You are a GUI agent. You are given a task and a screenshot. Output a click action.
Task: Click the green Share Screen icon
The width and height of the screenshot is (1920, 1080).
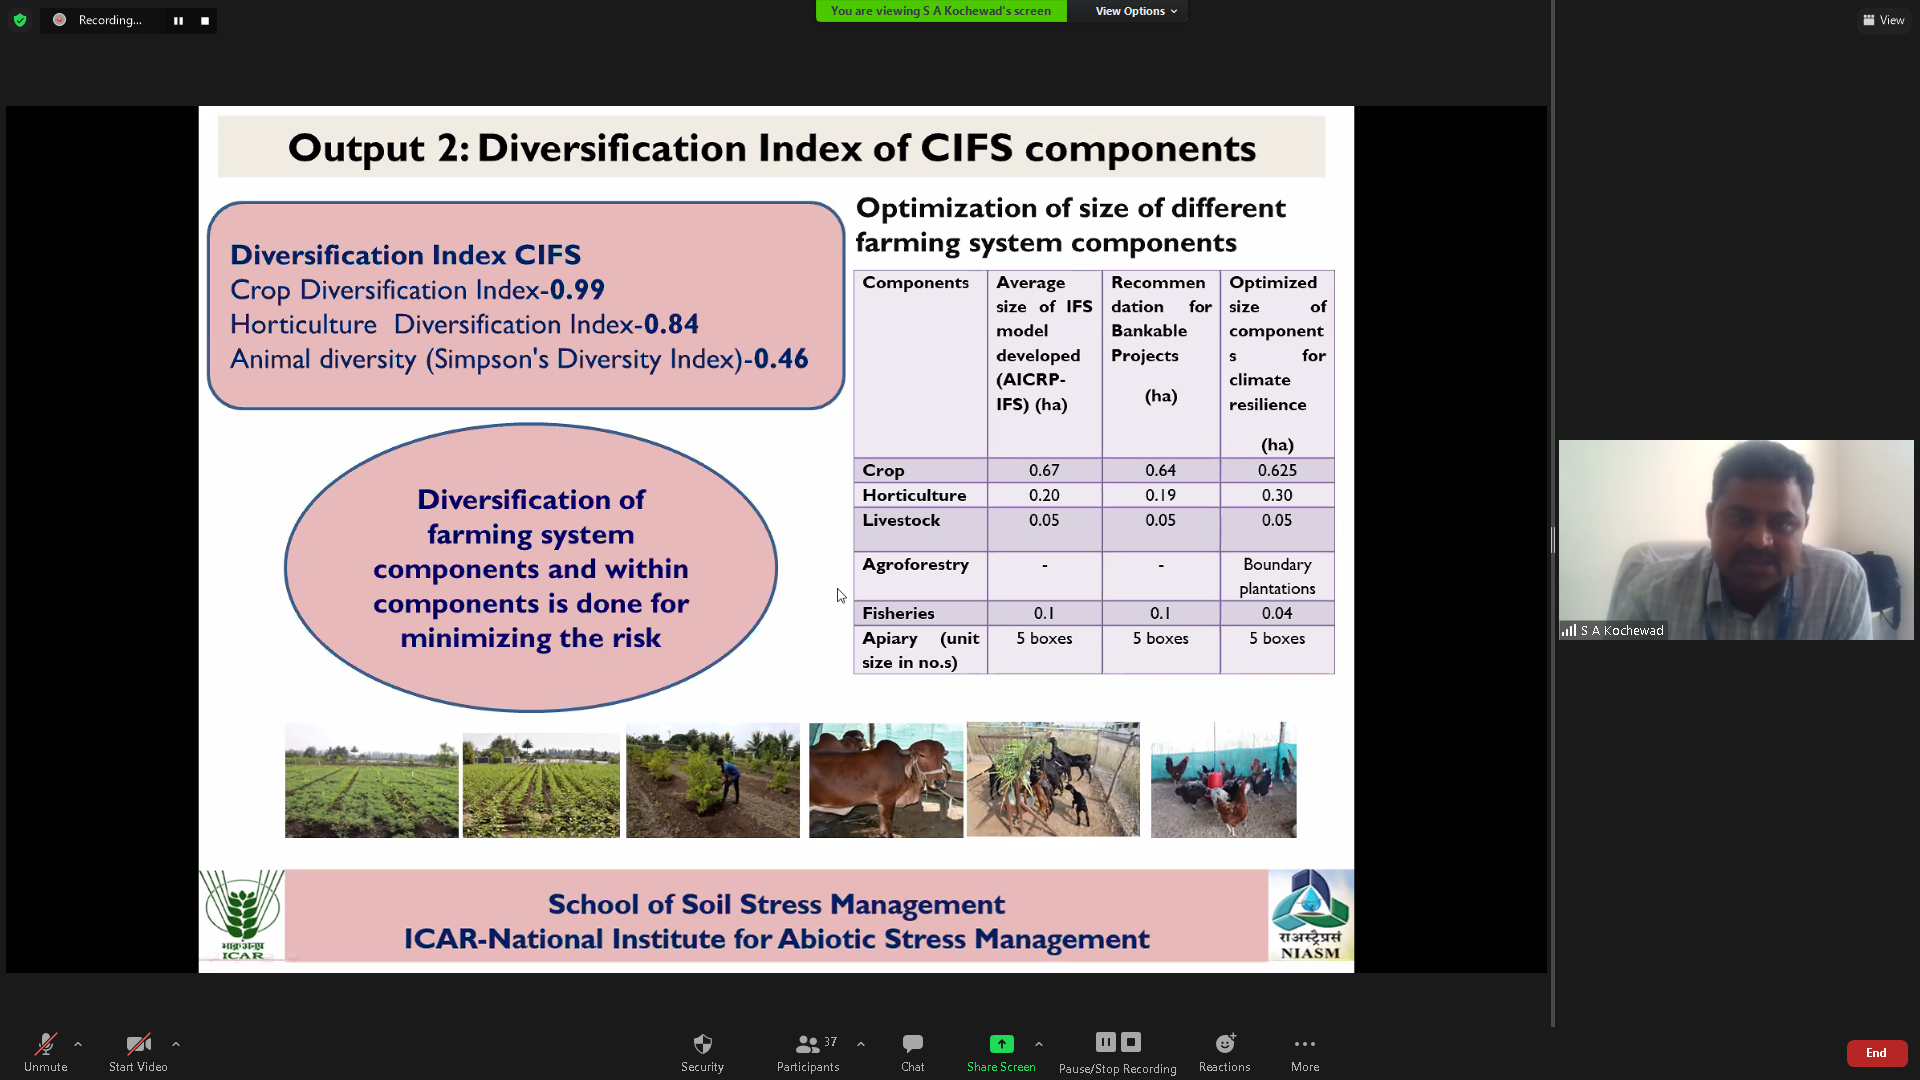pyautogui.click(x=1001, y=1044)
